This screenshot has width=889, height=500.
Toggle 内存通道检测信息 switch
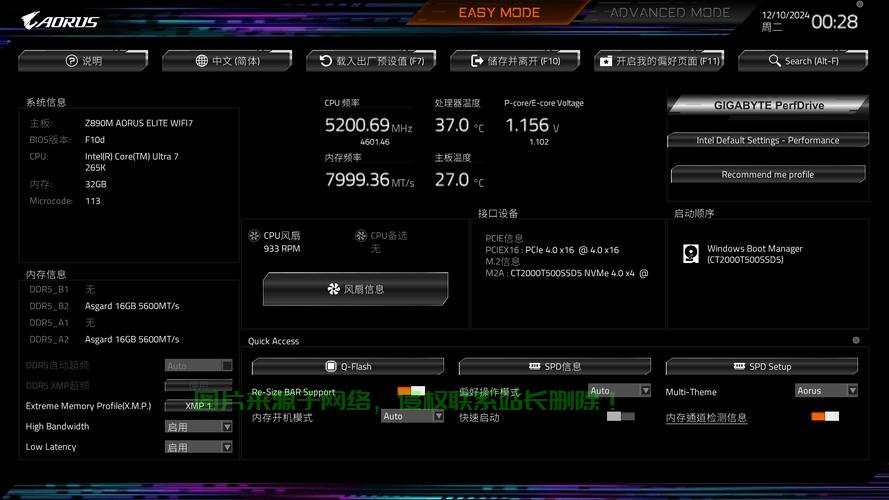pyautogui.click(x=825, y=417)
